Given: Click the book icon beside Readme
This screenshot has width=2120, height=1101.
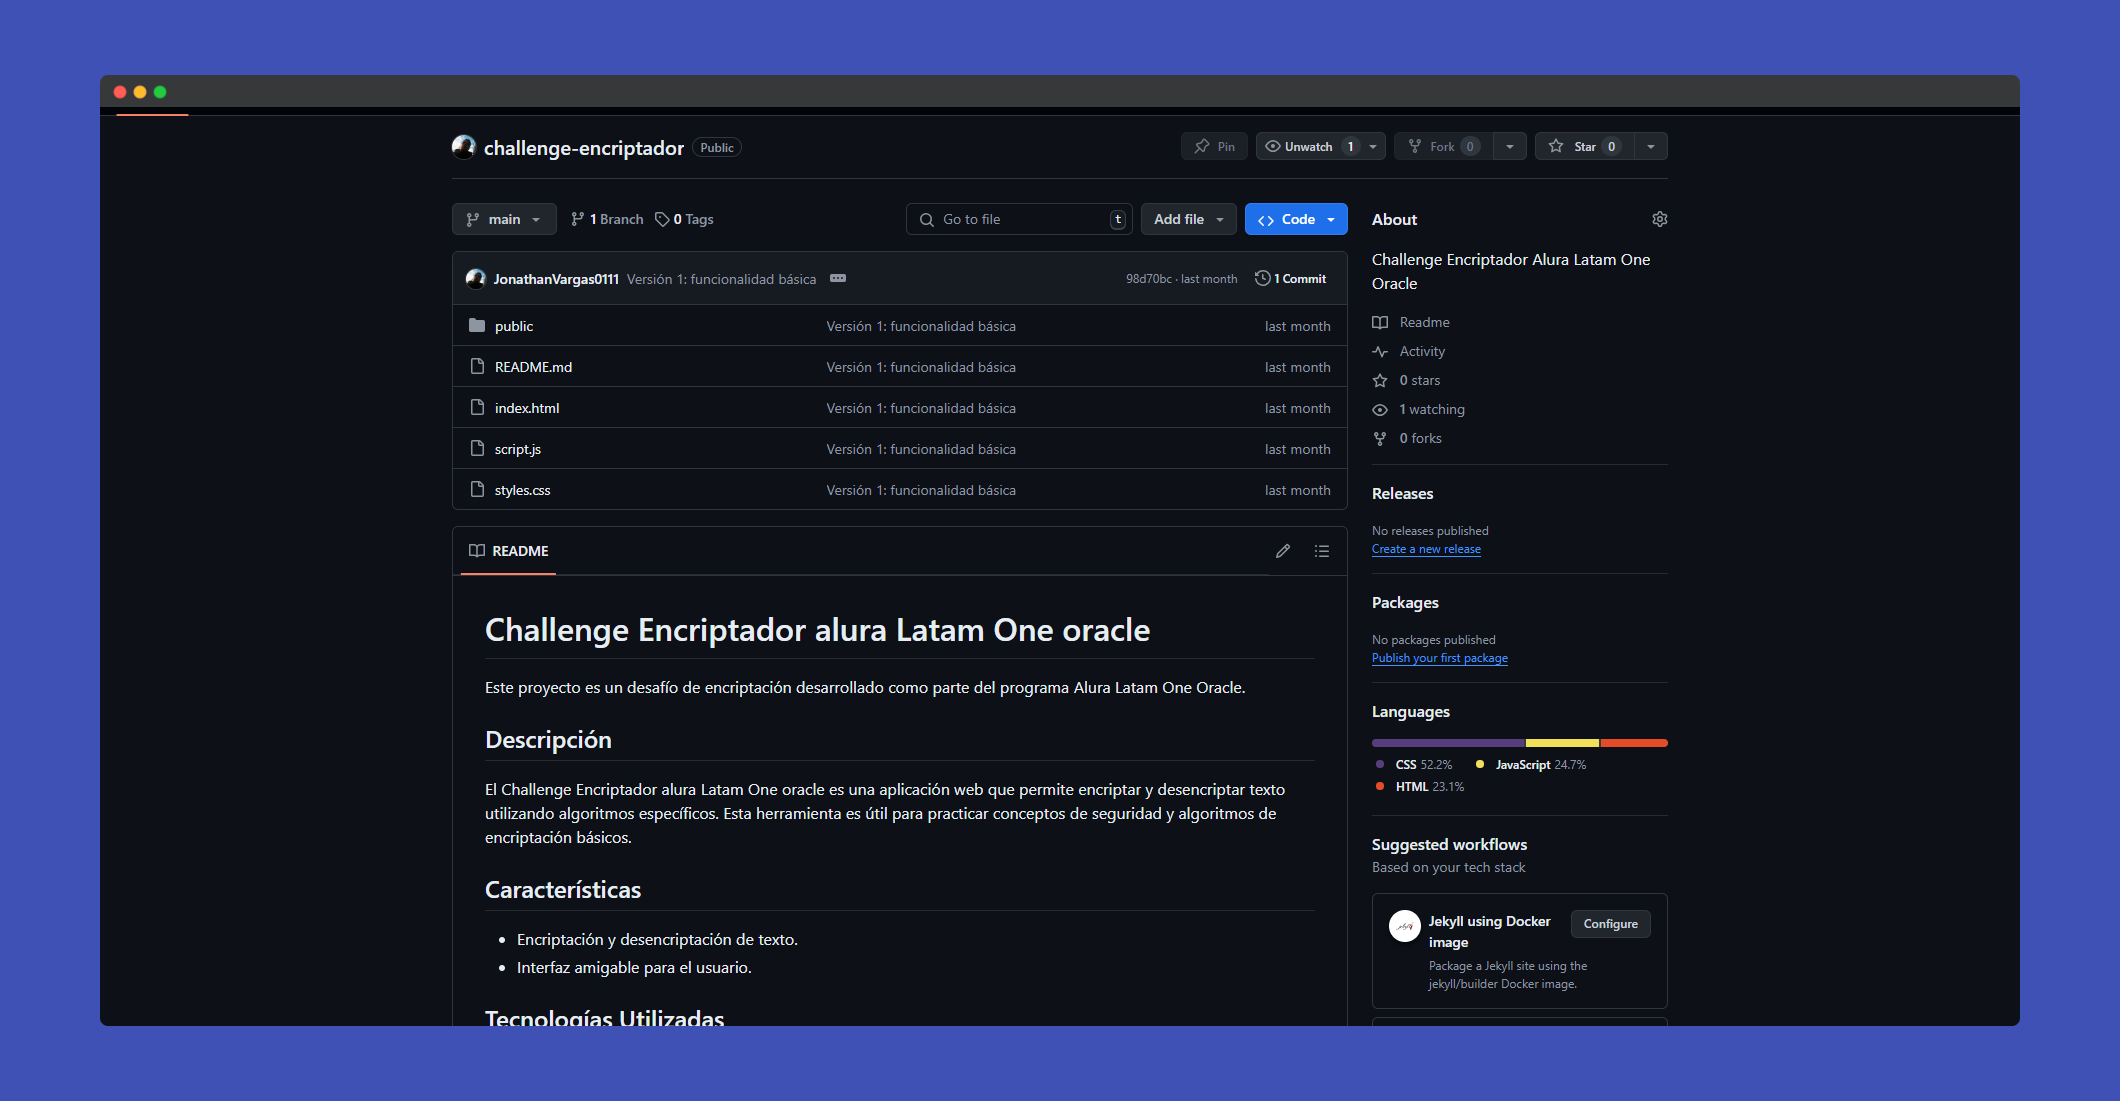Looking at the screenshot, I should tap(1380, 322).
